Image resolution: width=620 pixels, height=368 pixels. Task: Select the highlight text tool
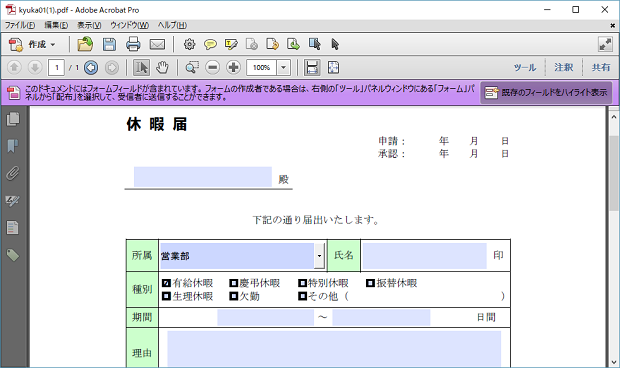pyautogui.click(x=231, y=44)
